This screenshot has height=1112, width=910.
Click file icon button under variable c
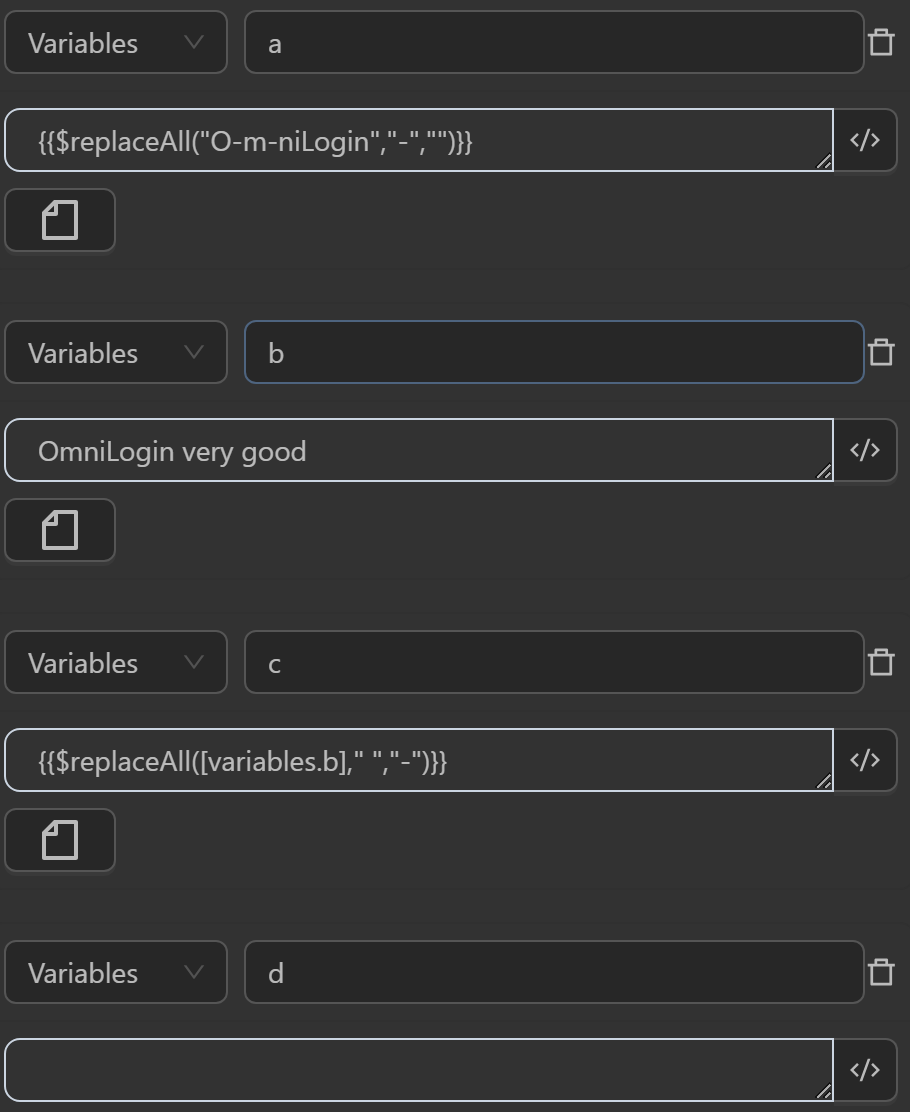click(x=60, y=840)
